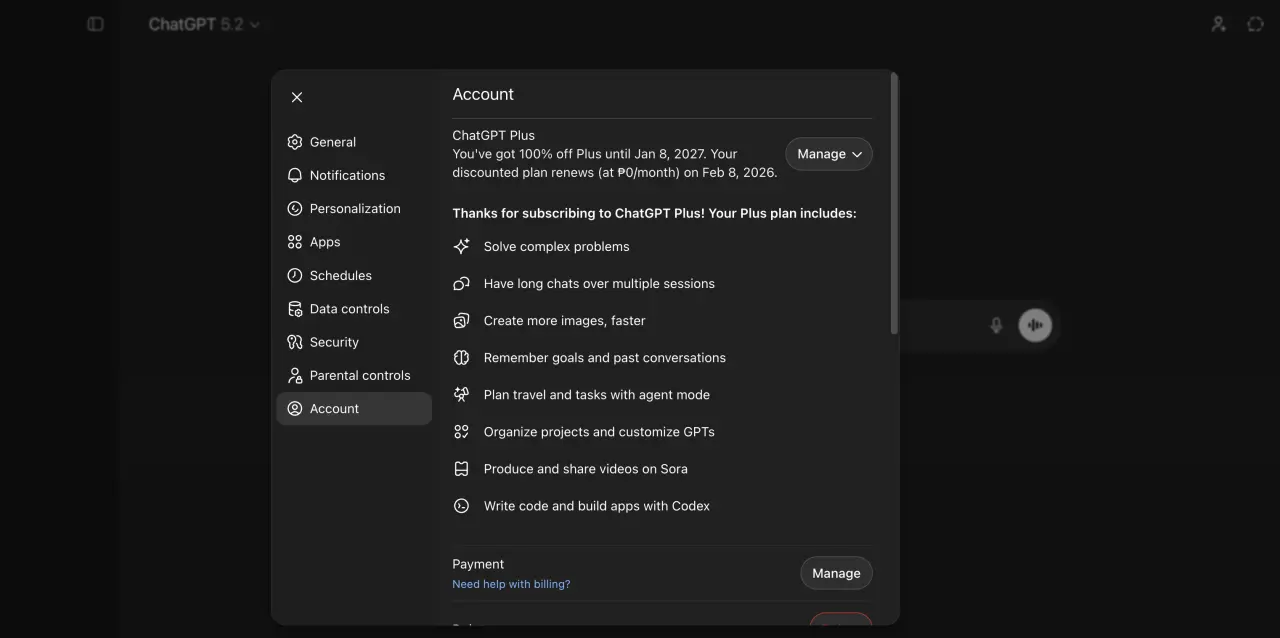
Task: Select the Account tab
Action: (x=354, y=409)
